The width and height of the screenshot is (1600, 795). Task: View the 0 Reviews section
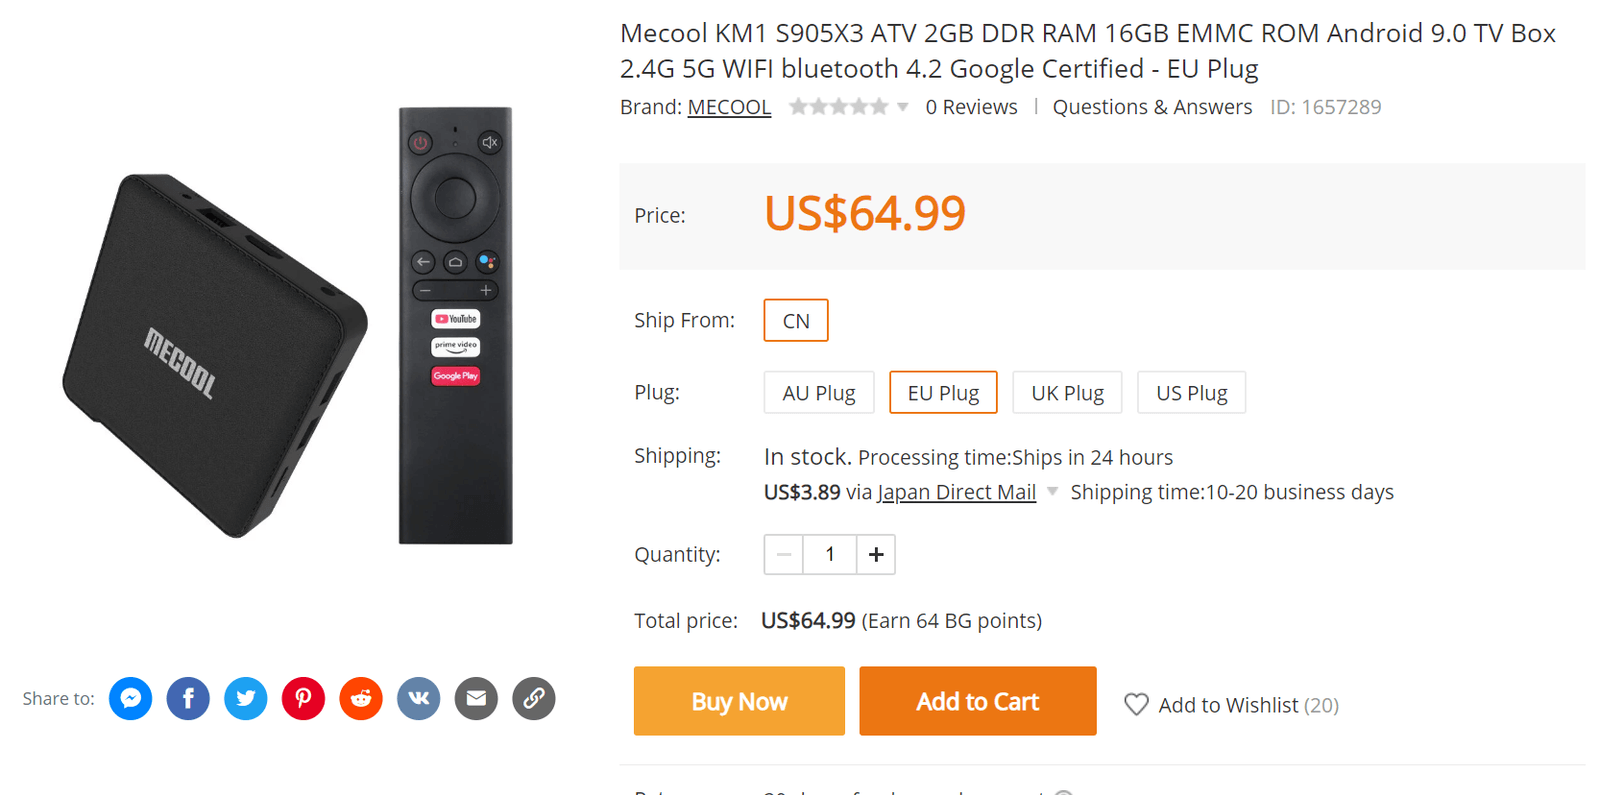[x=971, y=107]
